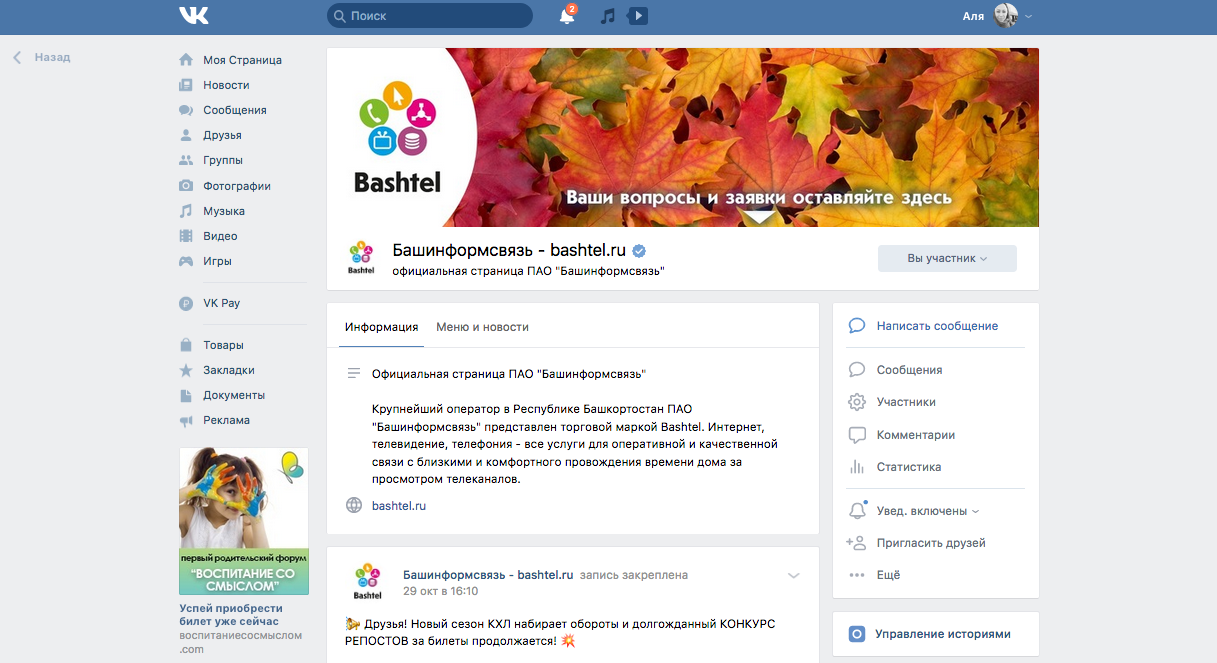Click 'Написать сообщение' button

pyautogui.click(x=936, y=326)
